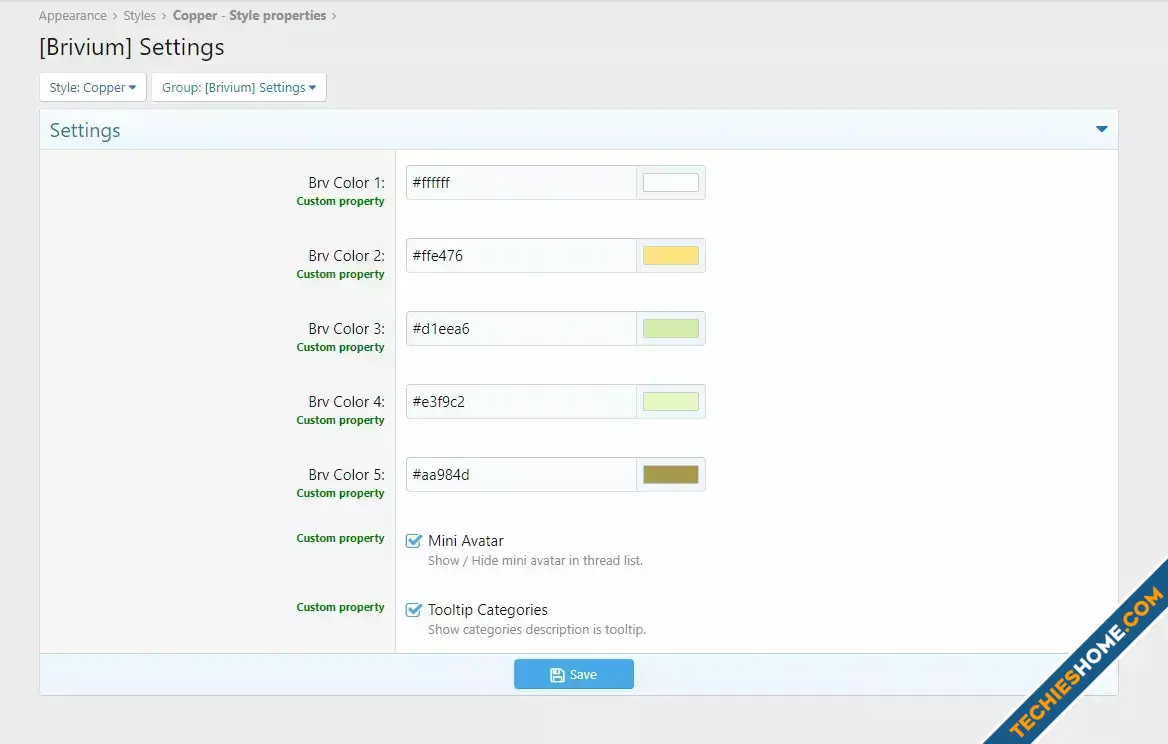Open the Brv Color 1 white swatch
Screen dimensions: 1168x744
[x=670, y=182]
